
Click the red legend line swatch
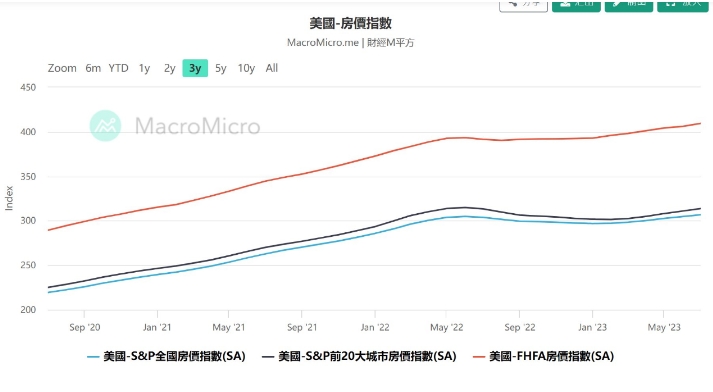(x=479, y=357)
